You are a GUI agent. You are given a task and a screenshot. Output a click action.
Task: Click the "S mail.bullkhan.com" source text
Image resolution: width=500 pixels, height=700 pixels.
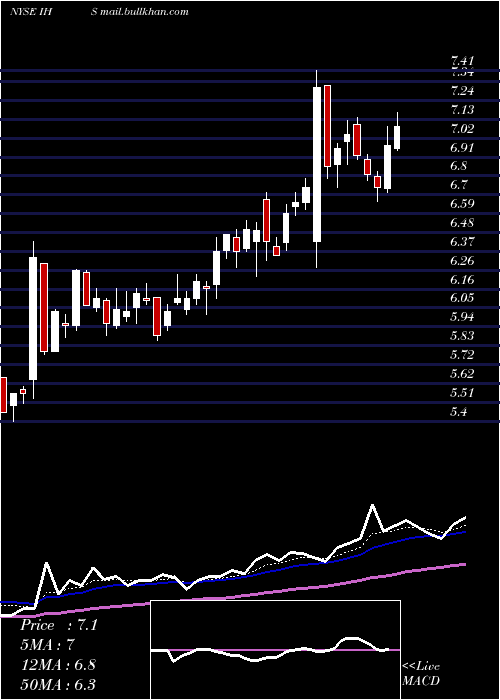click(140, 12)
